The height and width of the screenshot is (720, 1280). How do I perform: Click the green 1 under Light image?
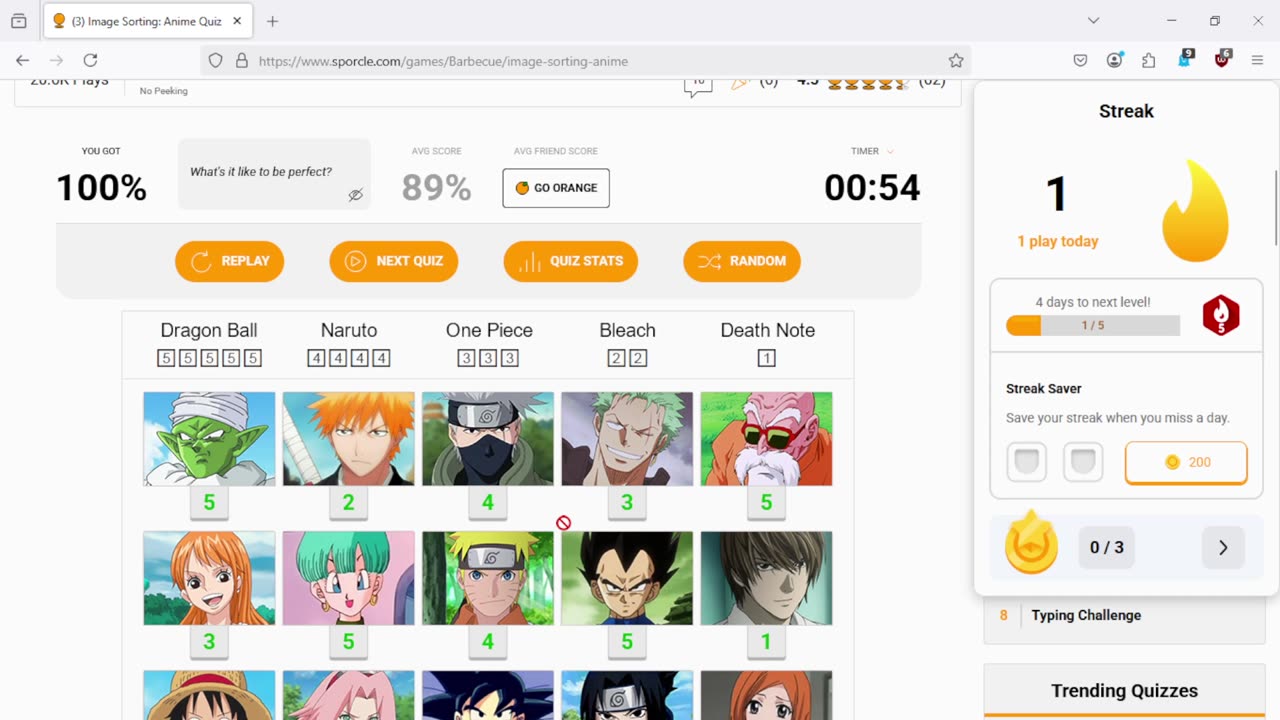766,642
